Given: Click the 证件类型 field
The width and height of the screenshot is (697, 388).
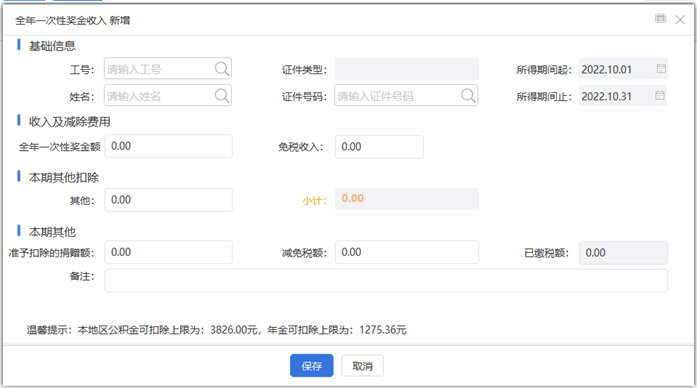Looking at the screenshot, I should tap(407, 69).
